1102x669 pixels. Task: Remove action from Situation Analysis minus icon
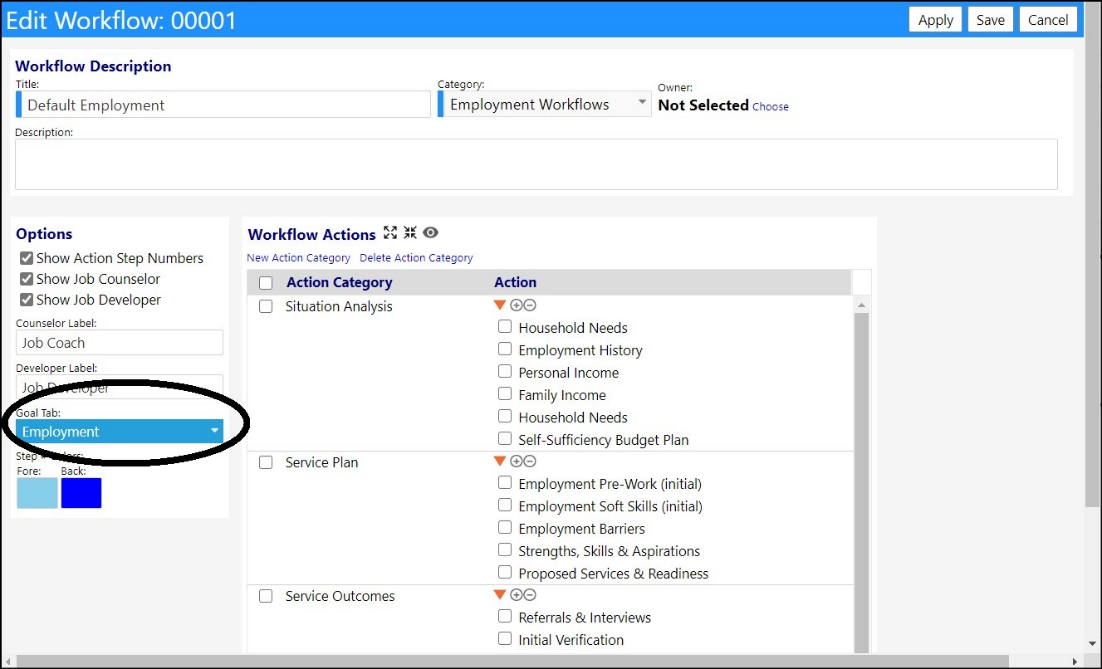[x=530, y=306]
